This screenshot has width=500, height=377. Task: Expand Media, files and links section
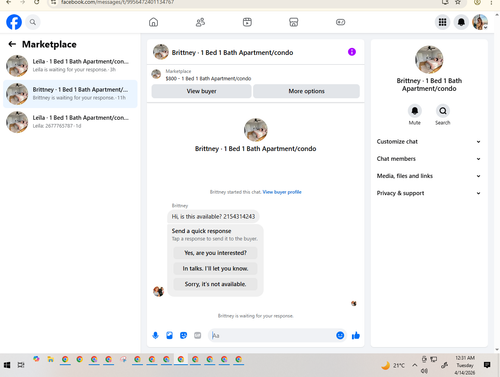click(429, 176)
